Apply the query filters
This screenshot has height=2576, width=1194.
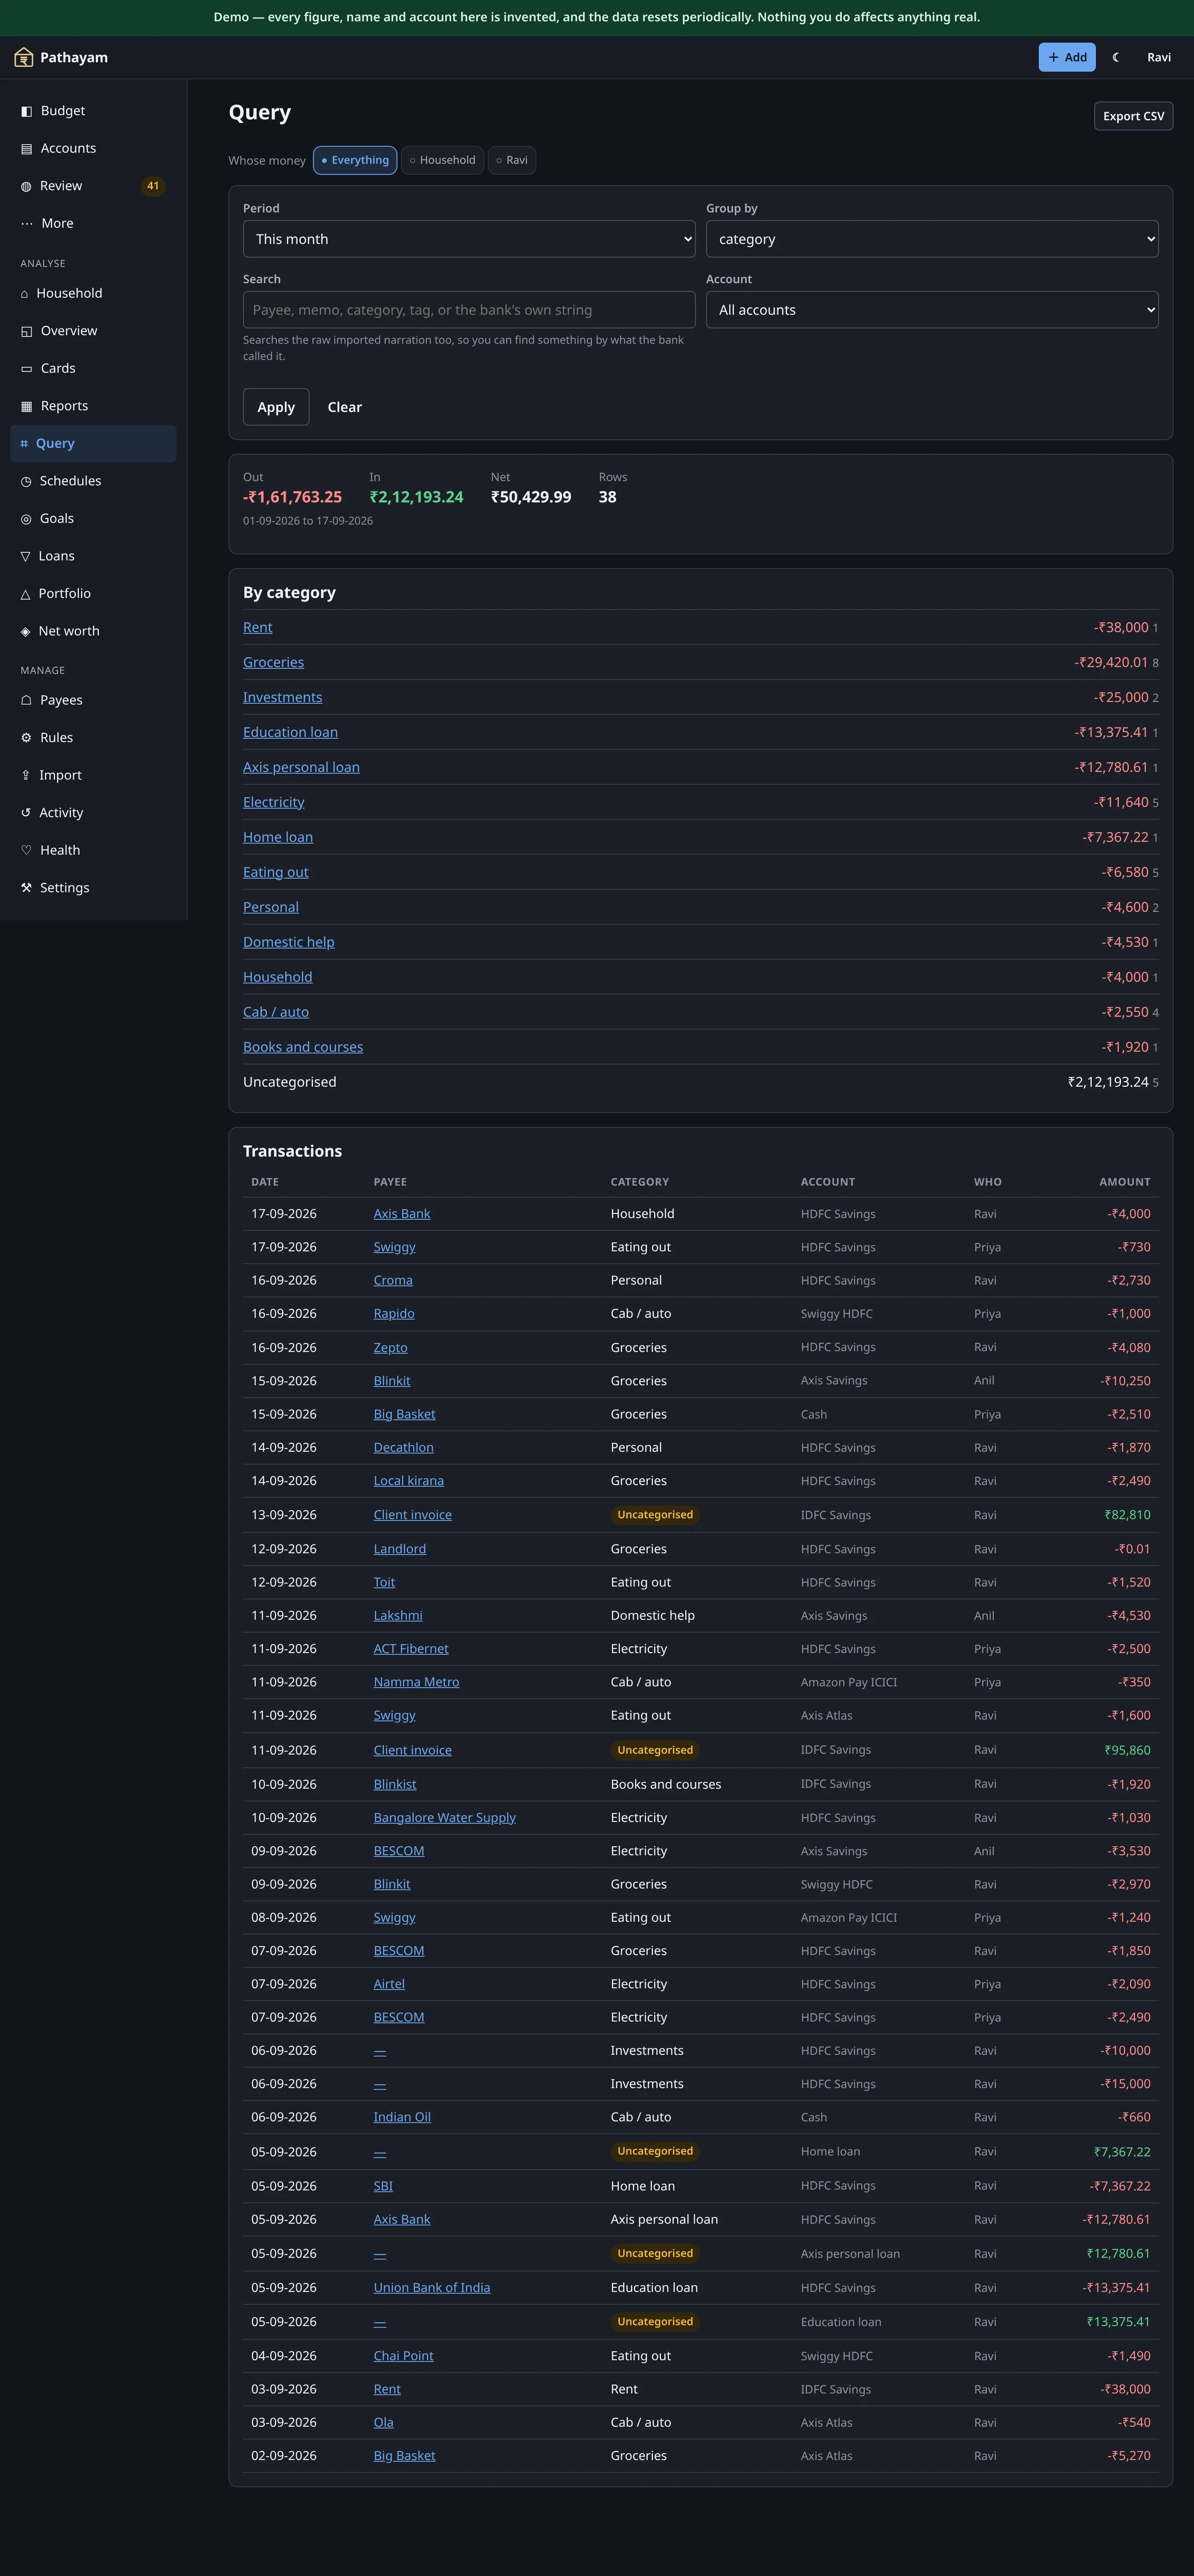[x=276, y=407]
